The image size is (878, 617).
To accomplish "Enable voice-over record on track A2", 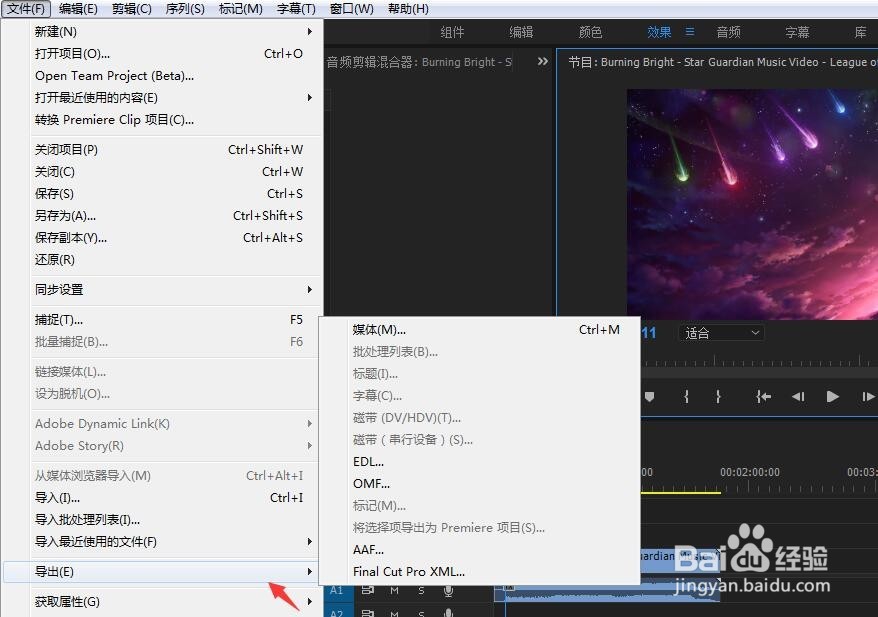I will (448, 613).
